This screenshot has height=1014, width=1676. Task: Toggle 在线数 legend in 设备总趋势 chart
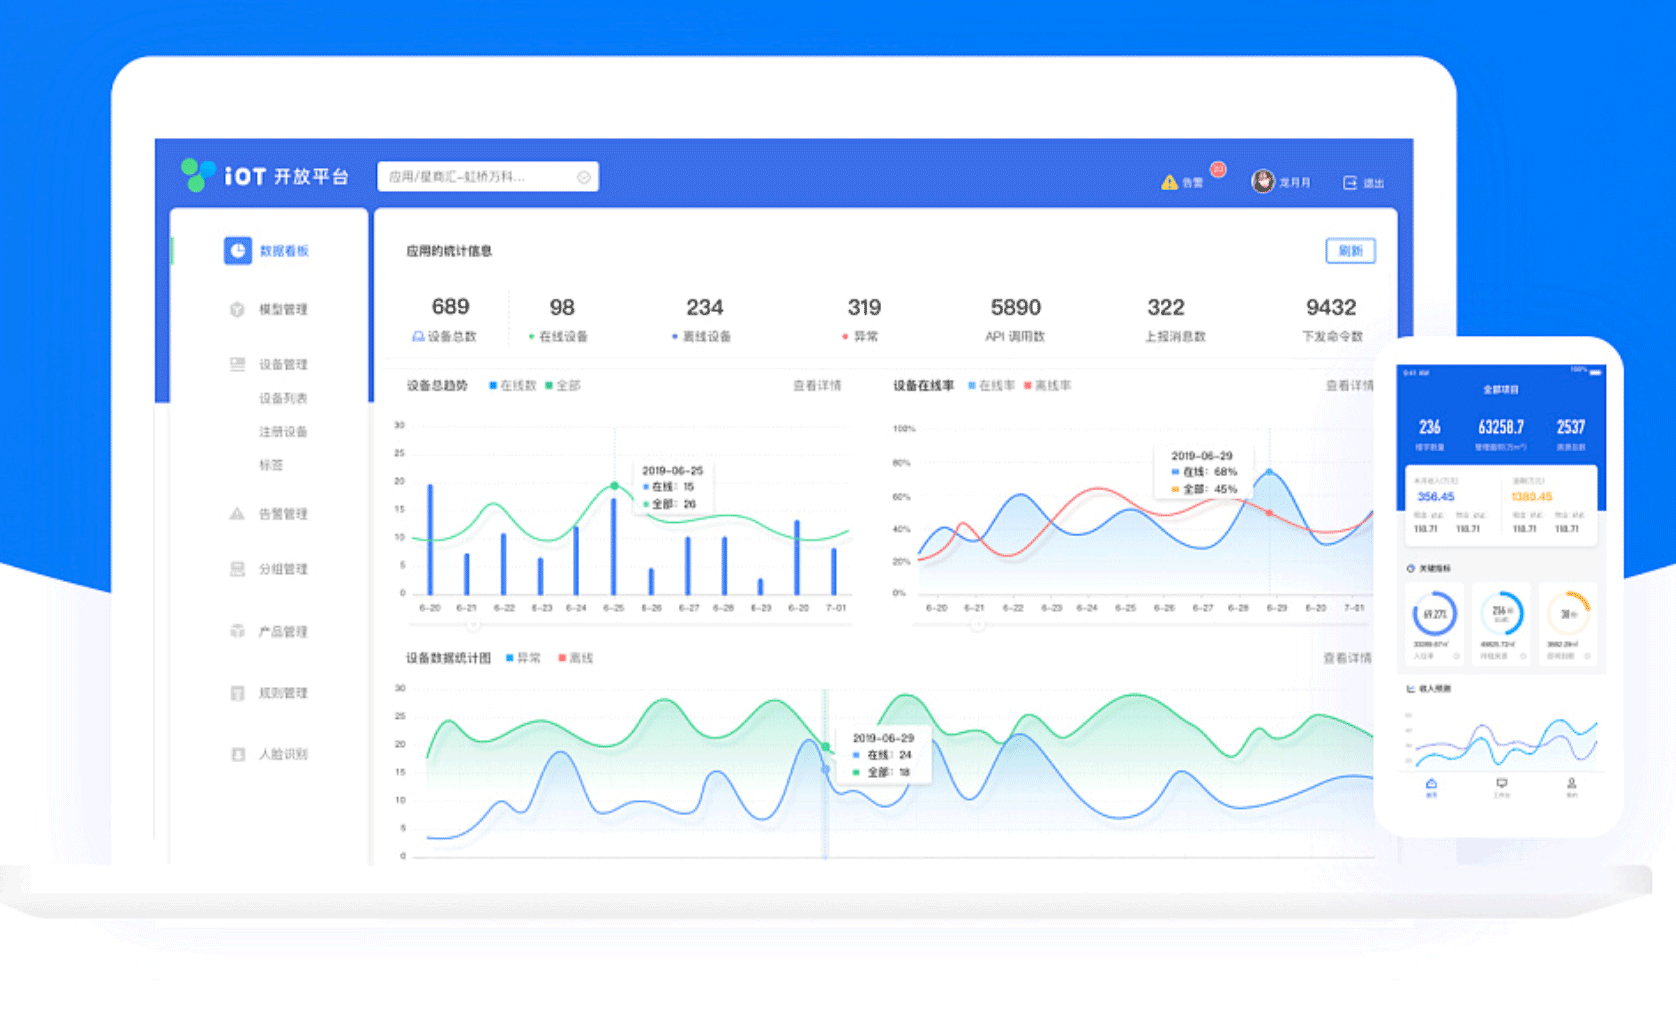(x=513, y=385)
